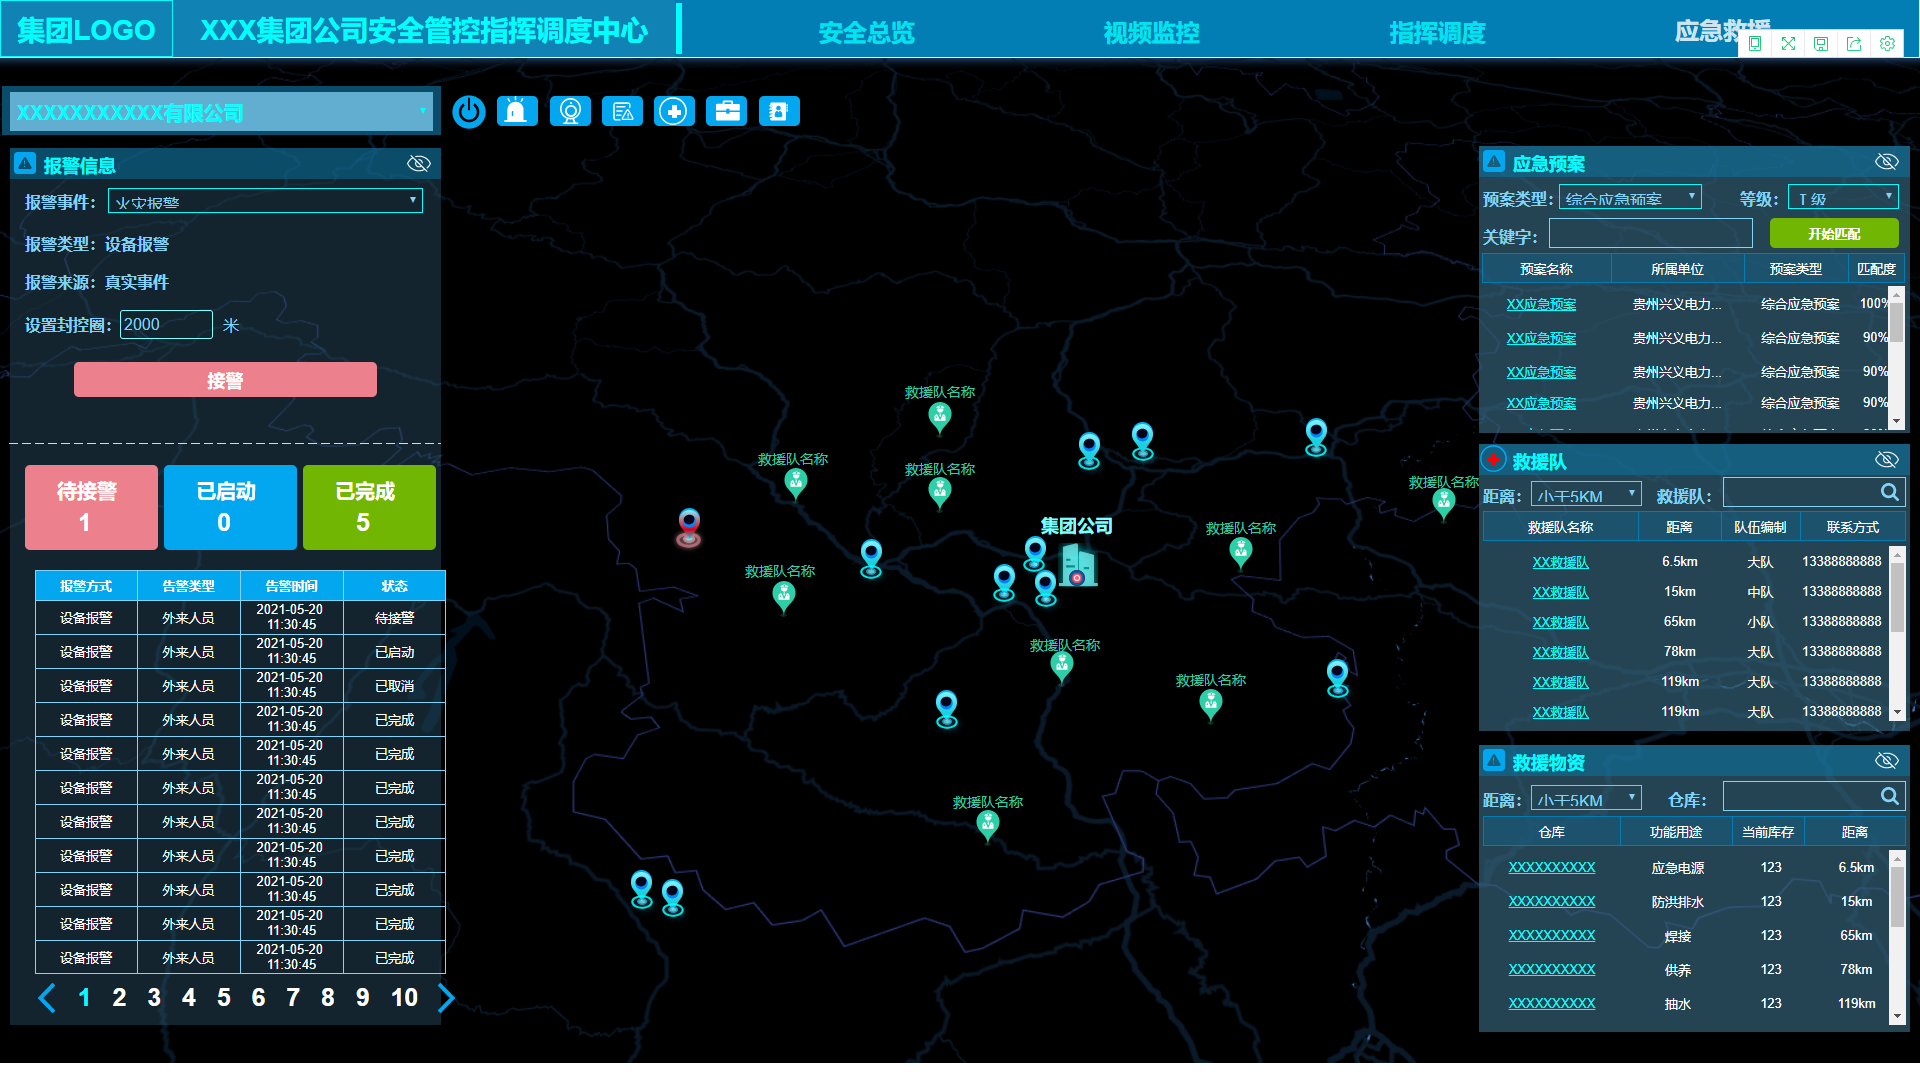The width and height of the screenshot is (1920, 1079).
Task: Go to page 10 of the alarm table
Action: coord(404,997)
